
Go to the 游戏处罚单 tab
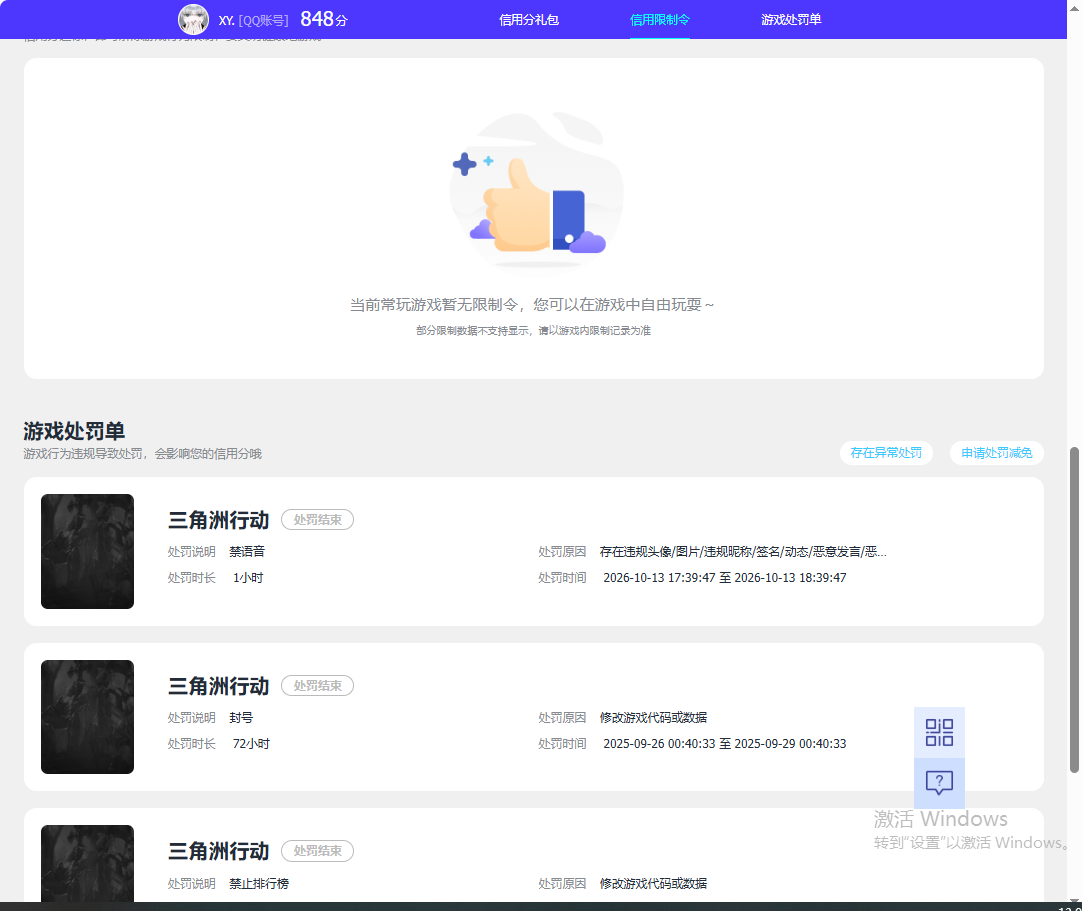791,20
